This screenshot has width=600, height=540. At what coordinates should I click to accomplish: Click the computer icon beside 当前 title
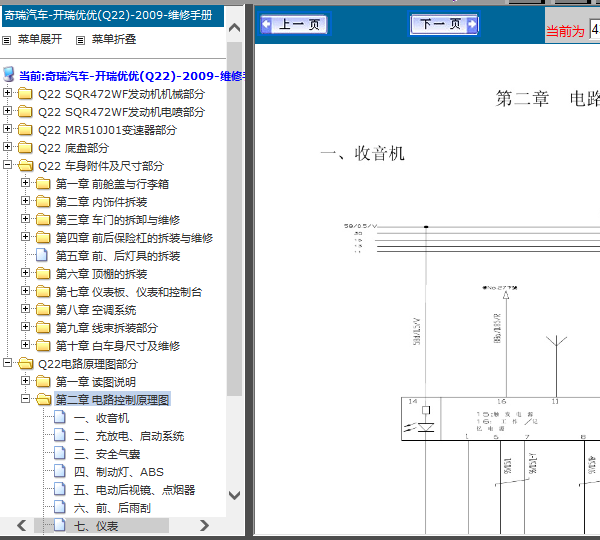click(x=9, y=74)
